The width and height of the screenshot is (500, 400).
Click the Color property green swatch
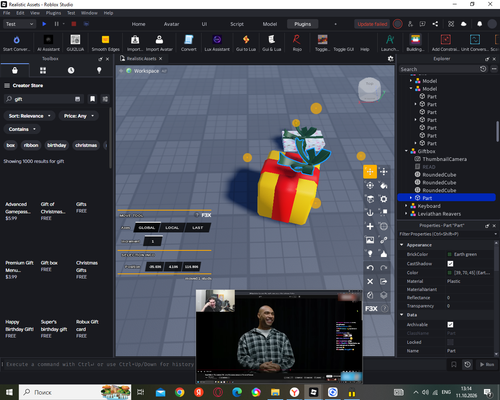coord(450,273)
